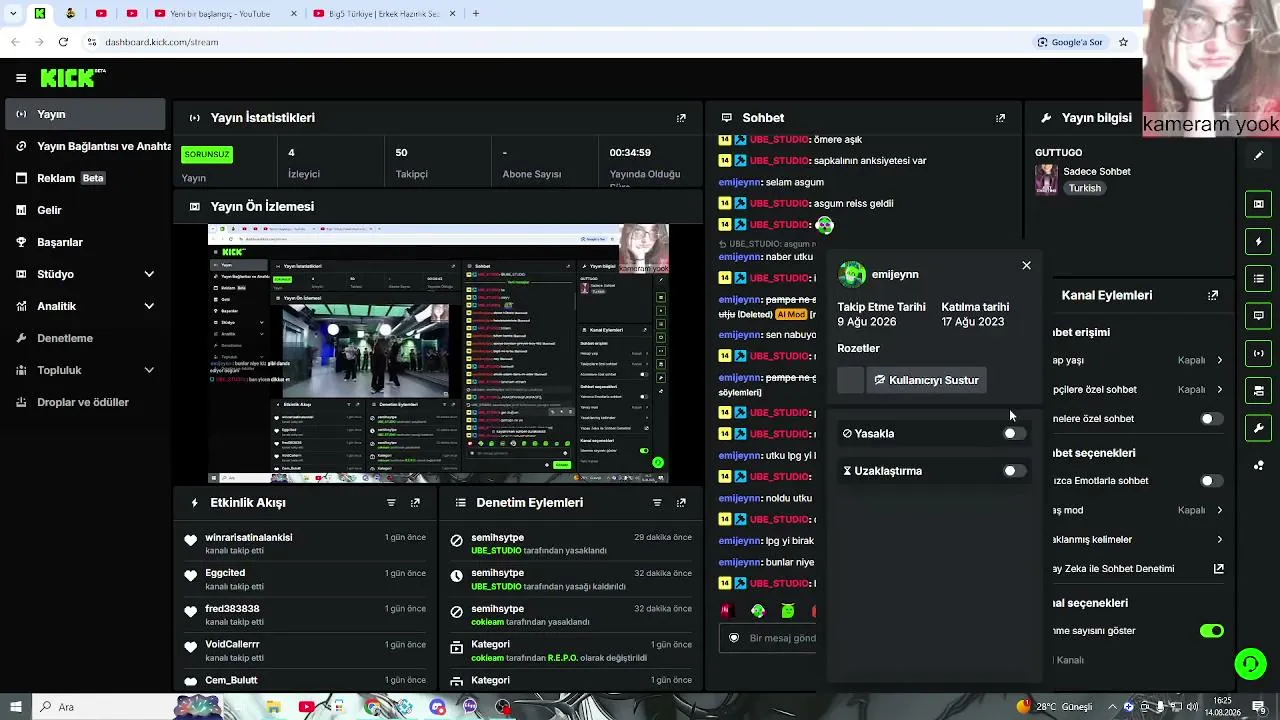Screen dimensions: 1280x720
Task: Open the emoji picker in the message box
Action: (x=734, y=638)
